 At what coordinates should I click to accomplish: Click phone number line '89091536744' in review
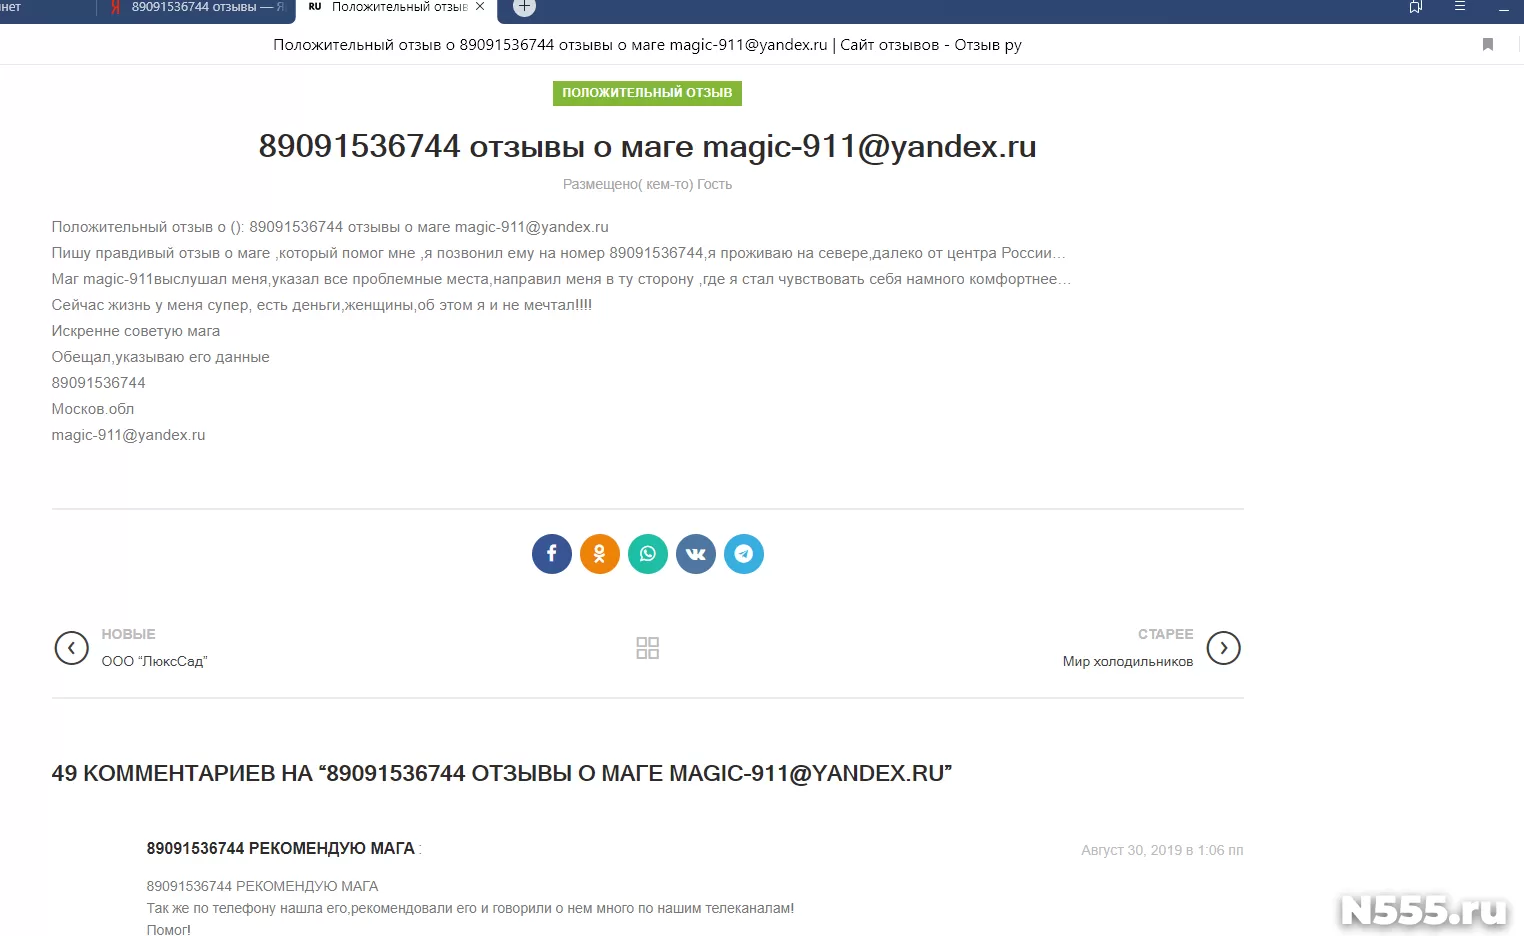pos(98,383)
